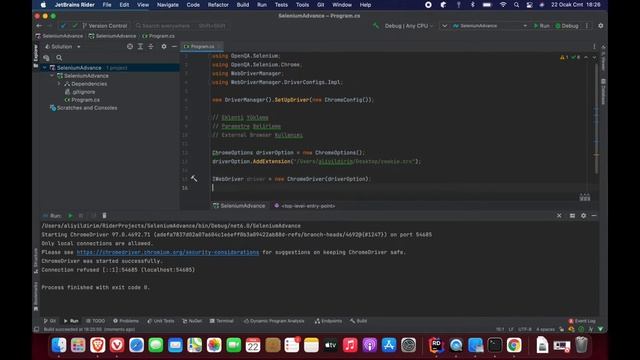Click Select Opened File target icon

click(130, 47)
